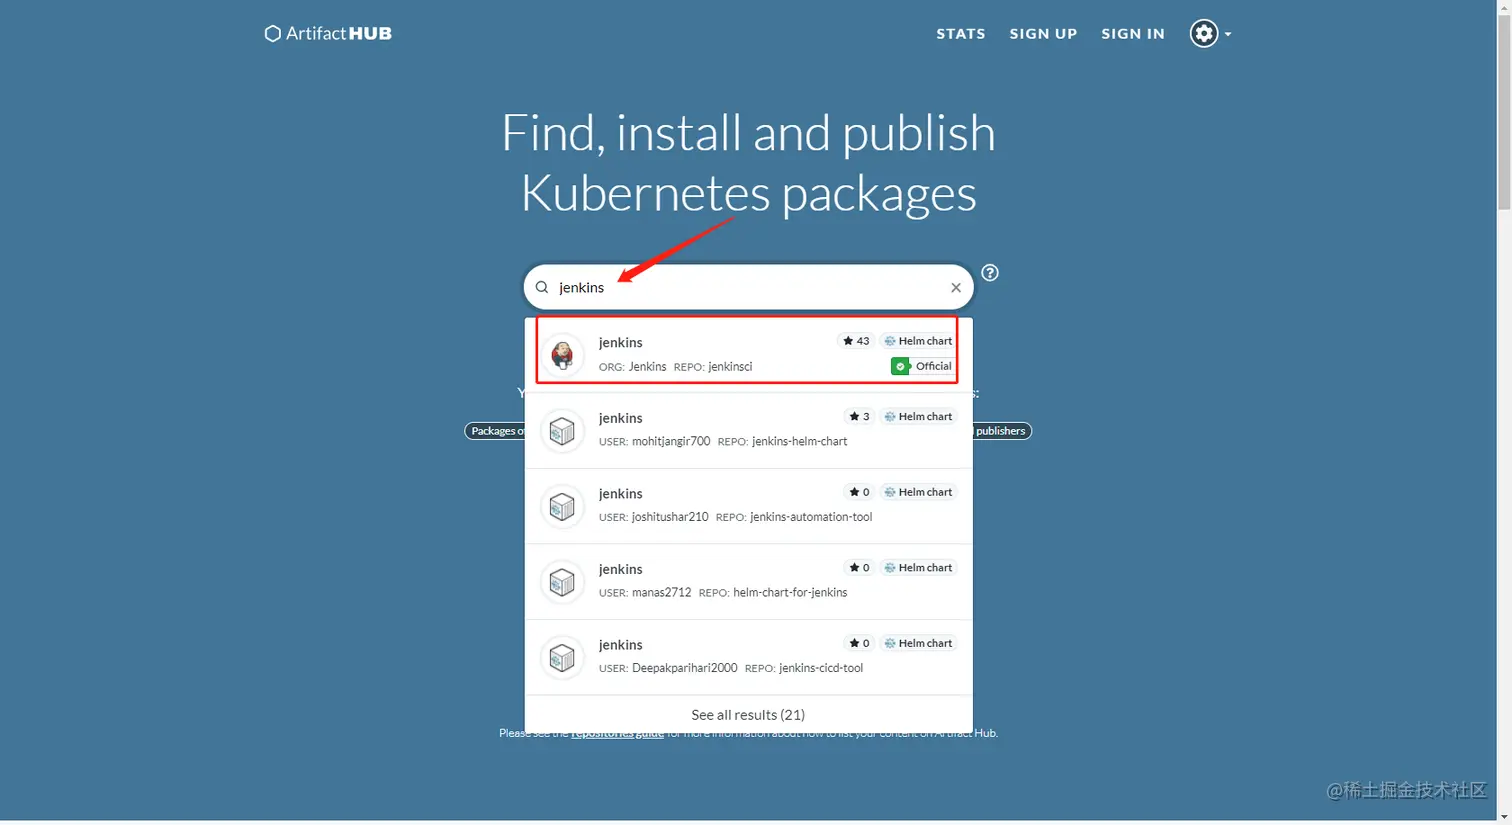The height and width of the screenshot is (825, 1512).
Task: Click the star count on the jenkins-automation-tool result
Action: tap(859, 492)
